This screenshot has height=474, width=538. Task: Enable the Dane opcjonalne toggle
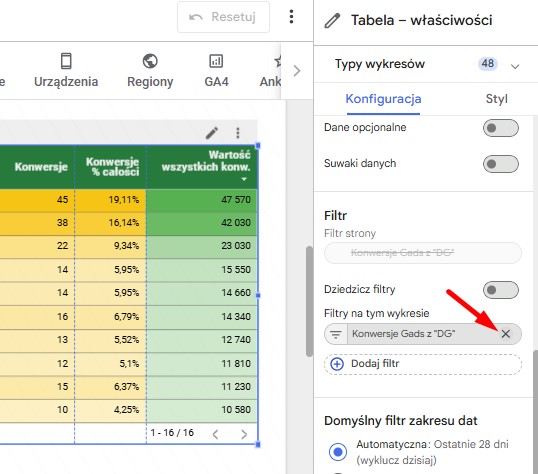coord(501,128)
